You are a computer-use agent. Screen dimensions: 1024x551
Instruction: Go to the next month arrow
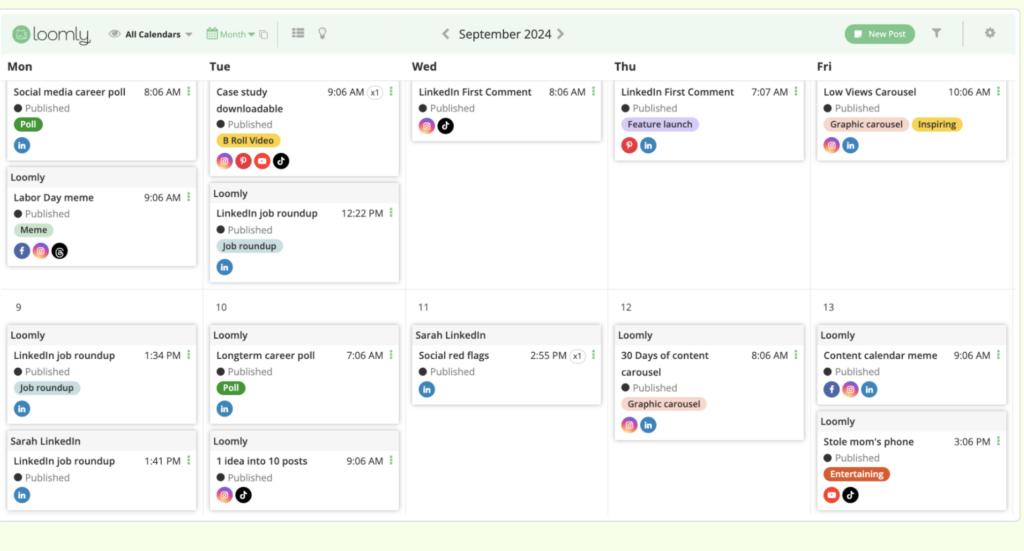tap(561, 34)
